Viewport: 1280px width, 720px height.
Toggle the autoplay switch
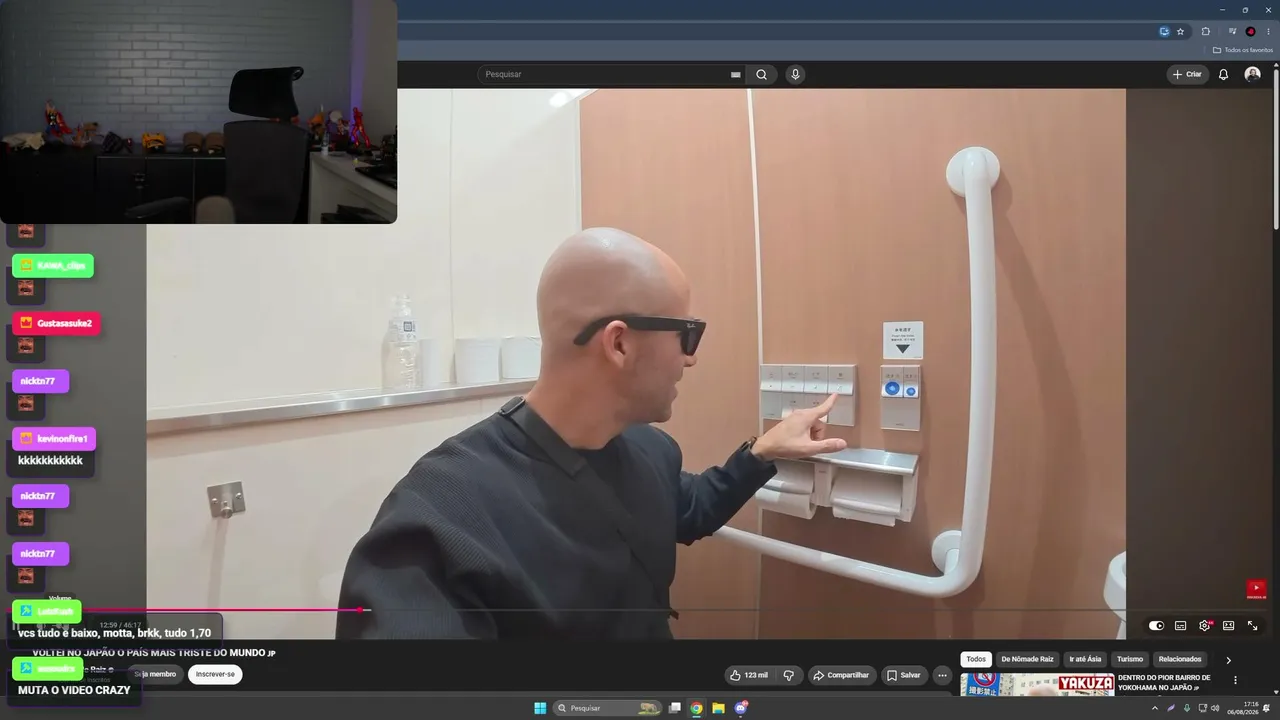pos(1156,626)
